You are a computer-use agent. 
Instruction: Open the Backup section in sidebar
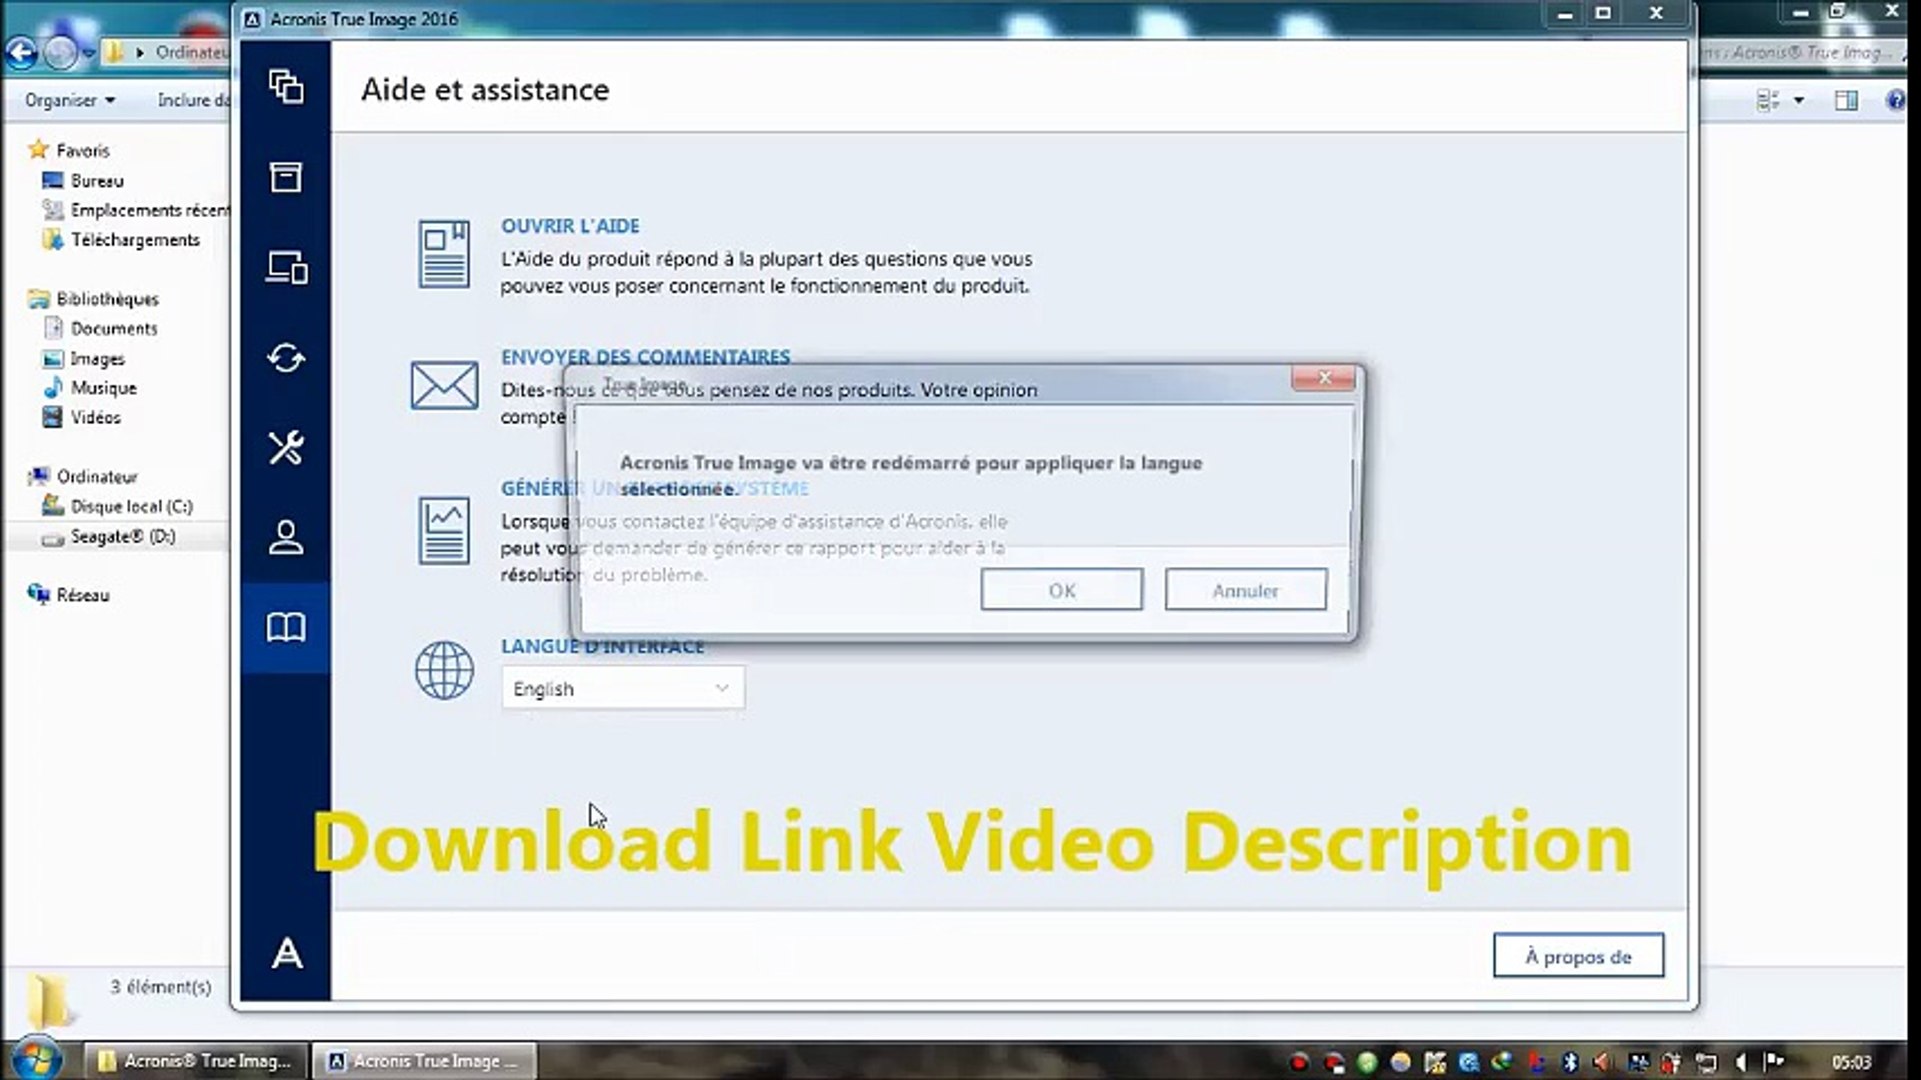pos(286,88)
